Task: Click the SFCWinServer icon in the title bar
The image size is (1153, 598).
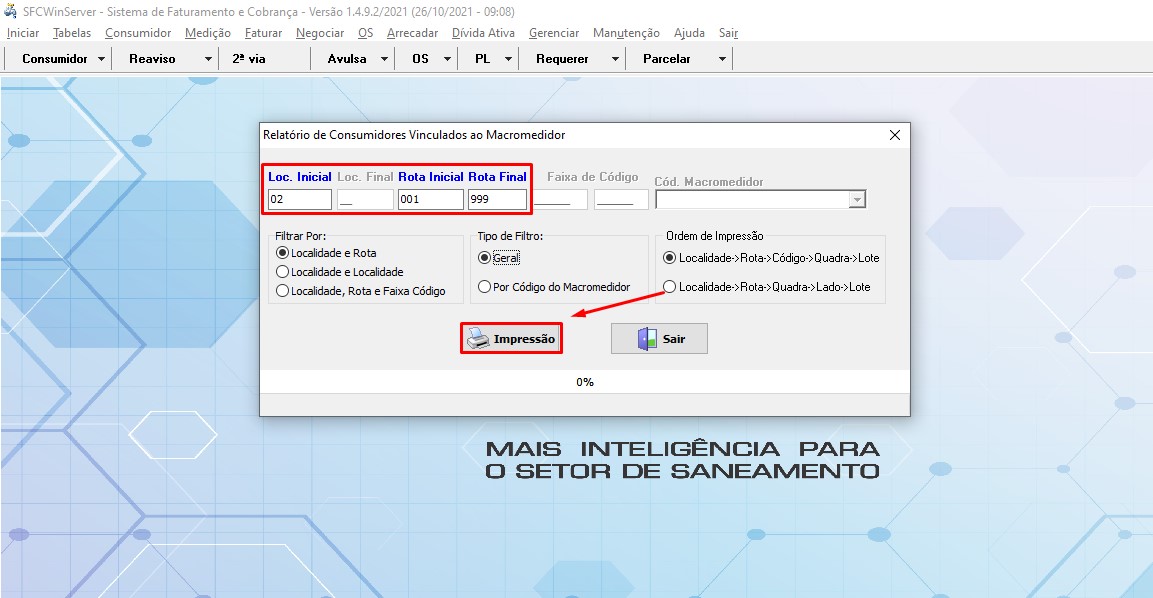Action: (x=10, y=10)
